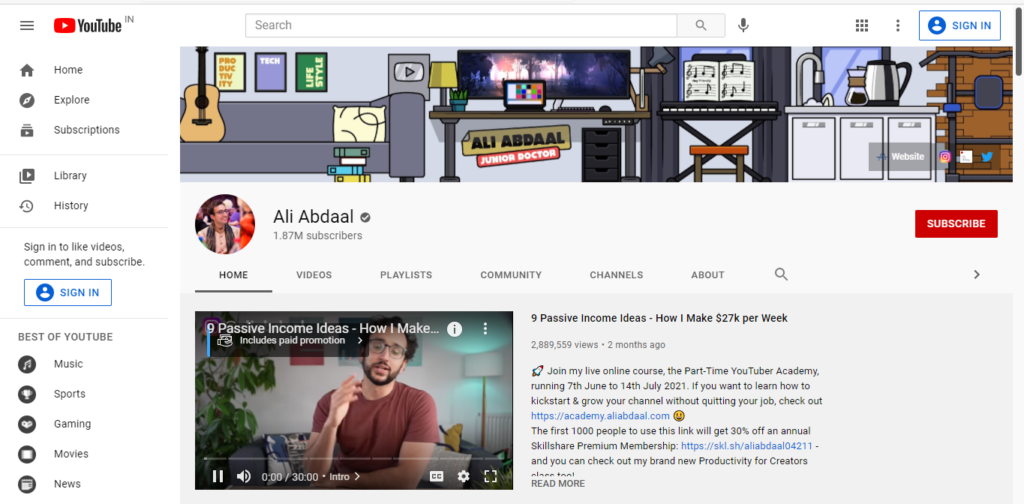This screenshot has width=1024, height=504.
Task: Click the channel name 'Ali Abdaal'
Action: (x=313, y=217)
